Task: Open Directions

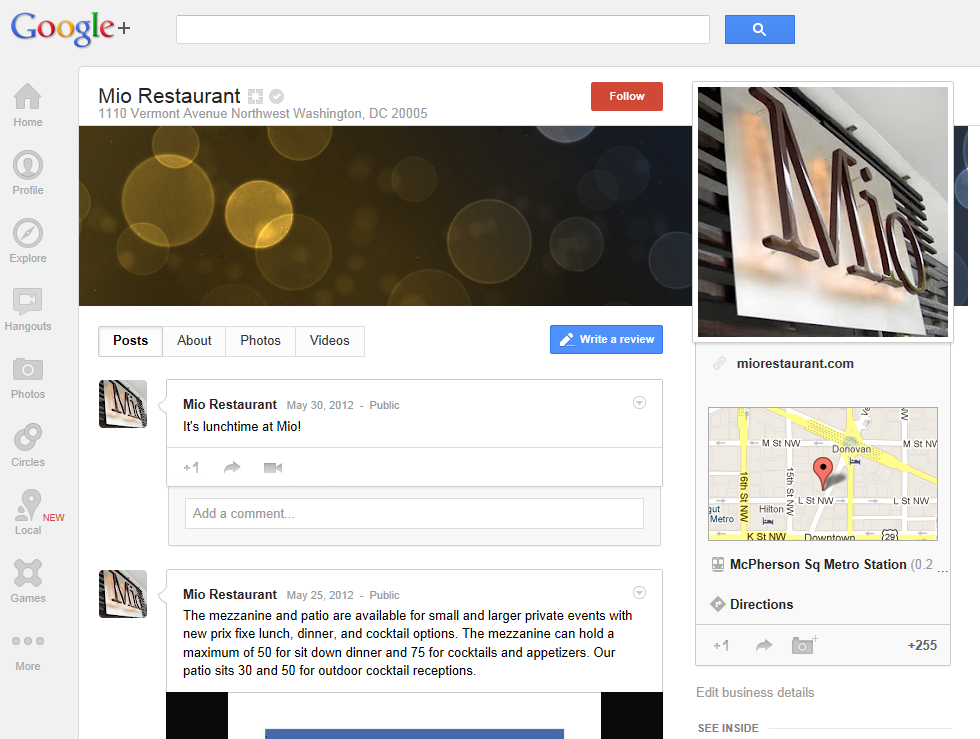Action: coord(761,605)
